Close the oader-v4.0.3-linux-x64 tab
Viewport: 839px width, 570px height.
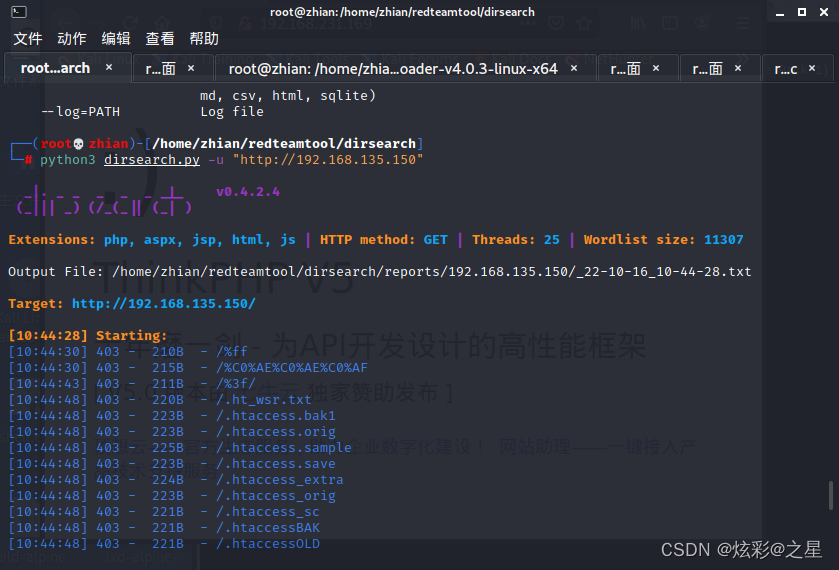click(574, 68)
